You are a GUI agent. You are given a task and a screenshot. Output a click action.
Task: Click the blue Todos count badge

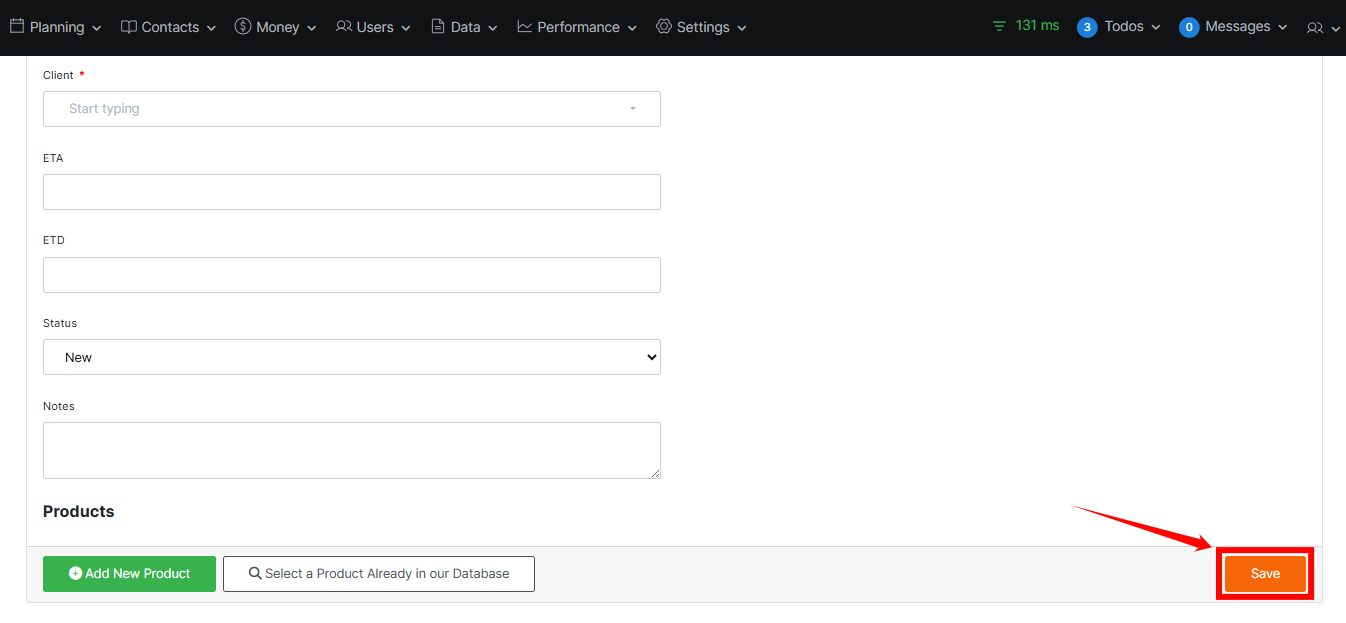click(1087, 27)
